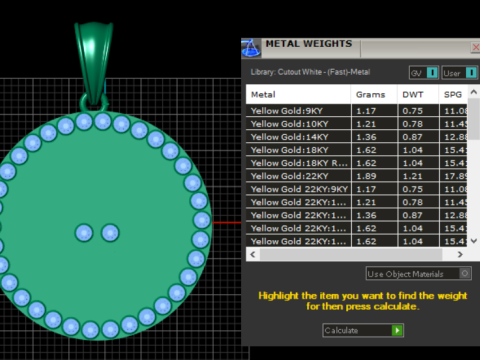Close the Metal Weights panel
The image size is (480, 360).
(475, 47)
